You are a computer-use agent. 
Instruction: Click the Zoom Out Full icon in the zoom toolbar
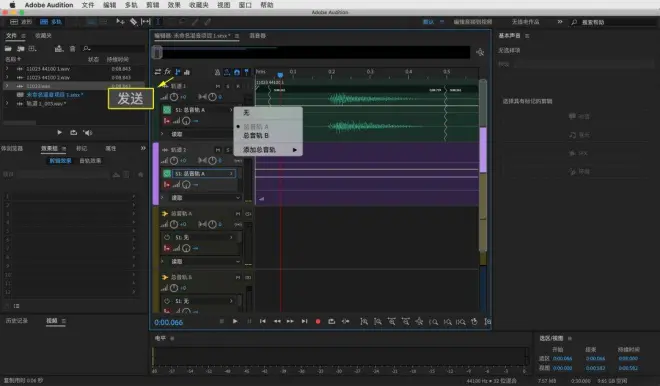[x=420, y=322]
